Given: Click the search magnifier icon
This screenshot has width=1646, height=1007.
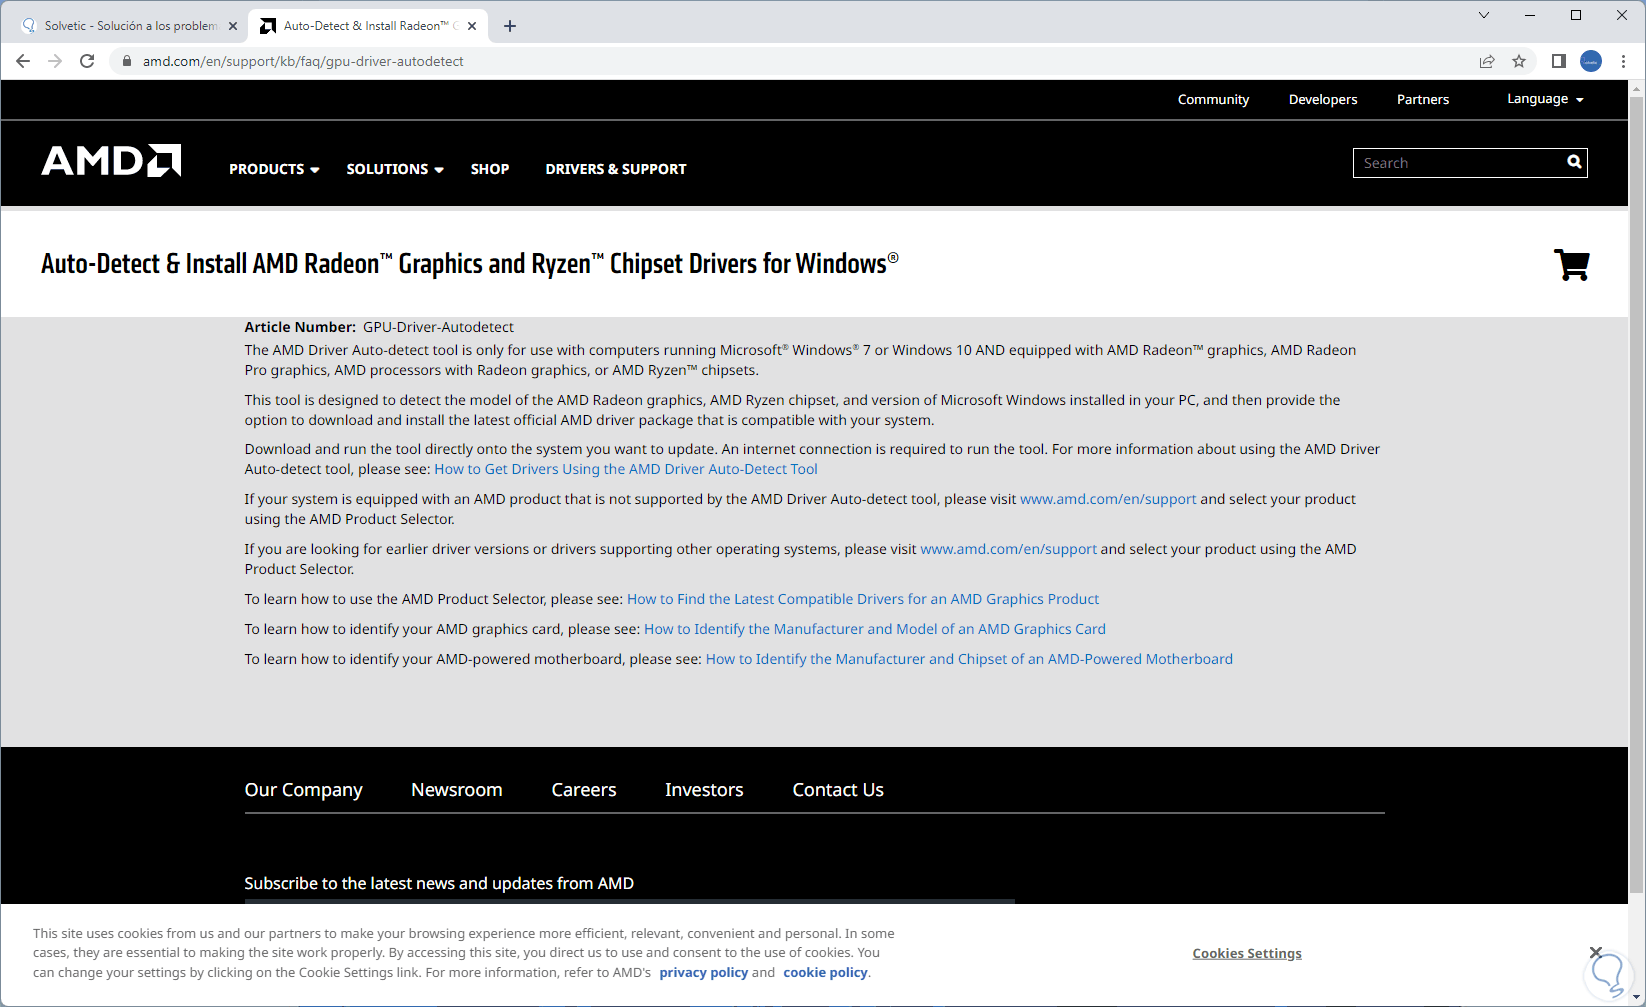Looking at the screenshot, I should (1574, 162).
